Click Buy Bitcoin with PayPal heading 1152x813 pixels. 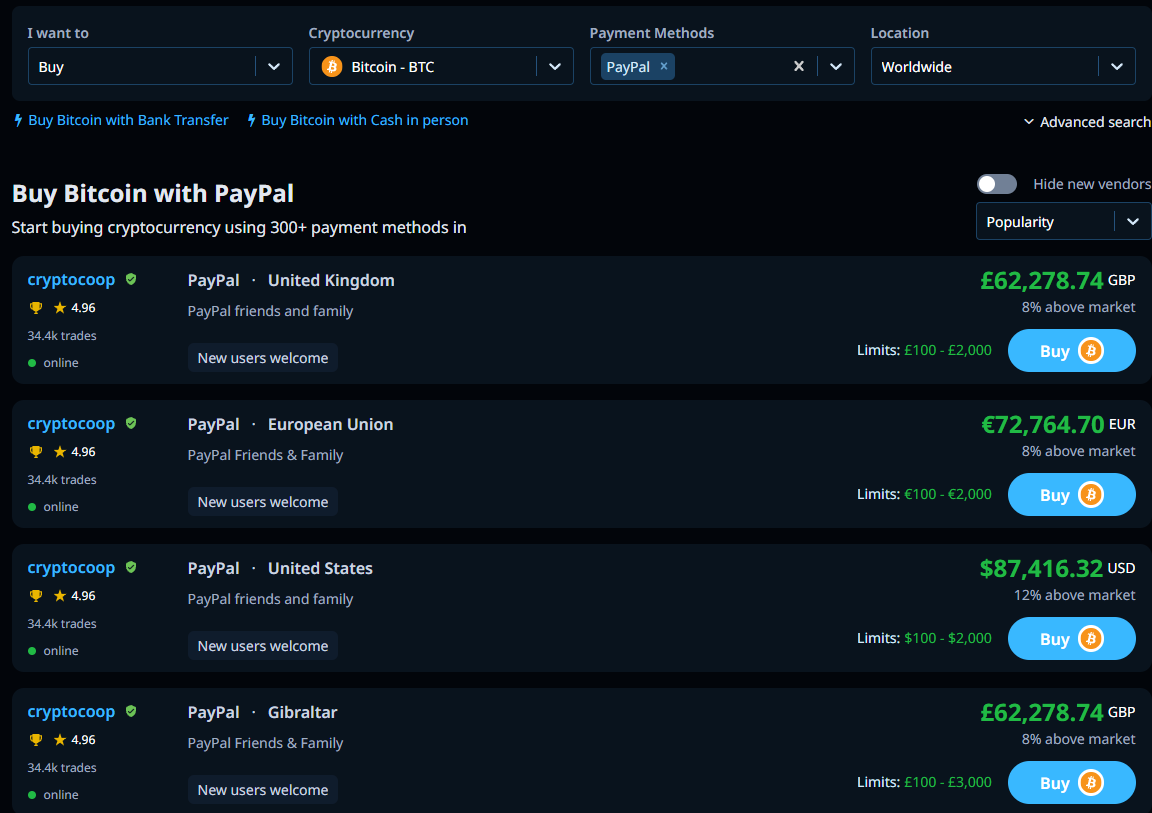pos(153,193)
